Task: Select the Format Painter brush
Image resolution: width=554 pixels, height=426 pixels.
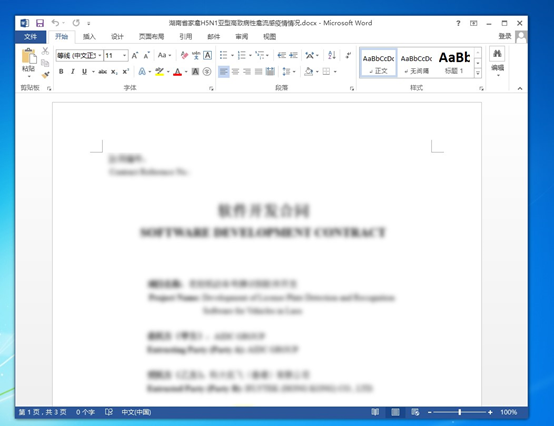Action: click(x=45, y=75)
